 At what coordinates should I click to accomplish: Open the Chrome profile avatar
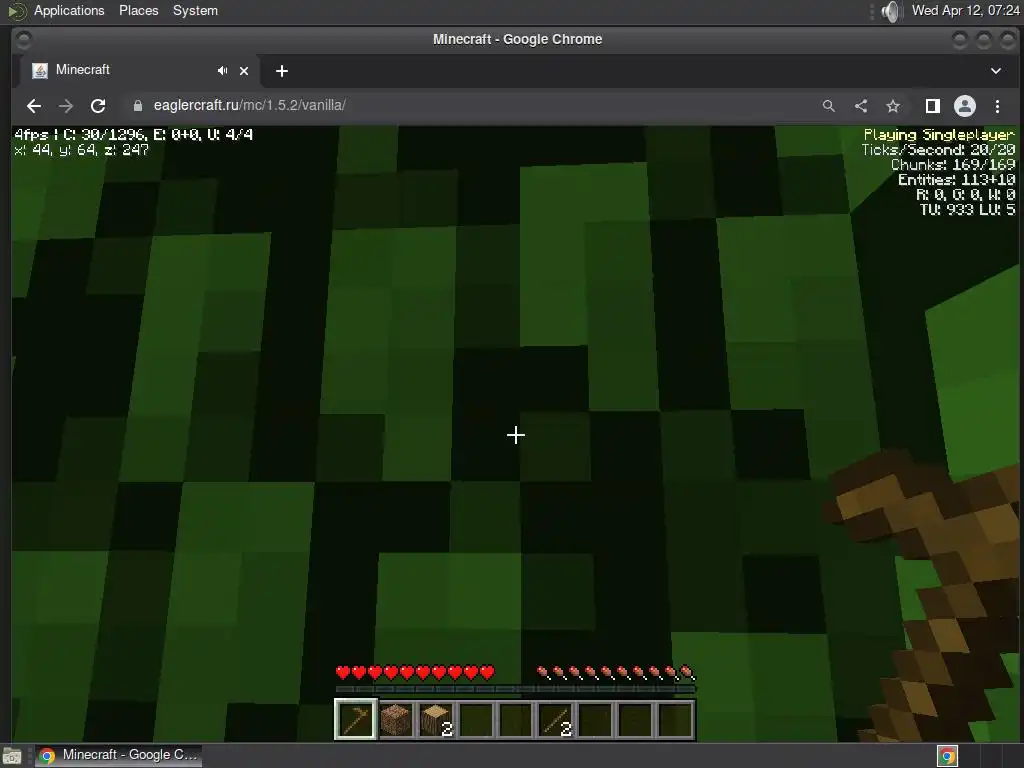pyautogui.click(x=965, y=106)
